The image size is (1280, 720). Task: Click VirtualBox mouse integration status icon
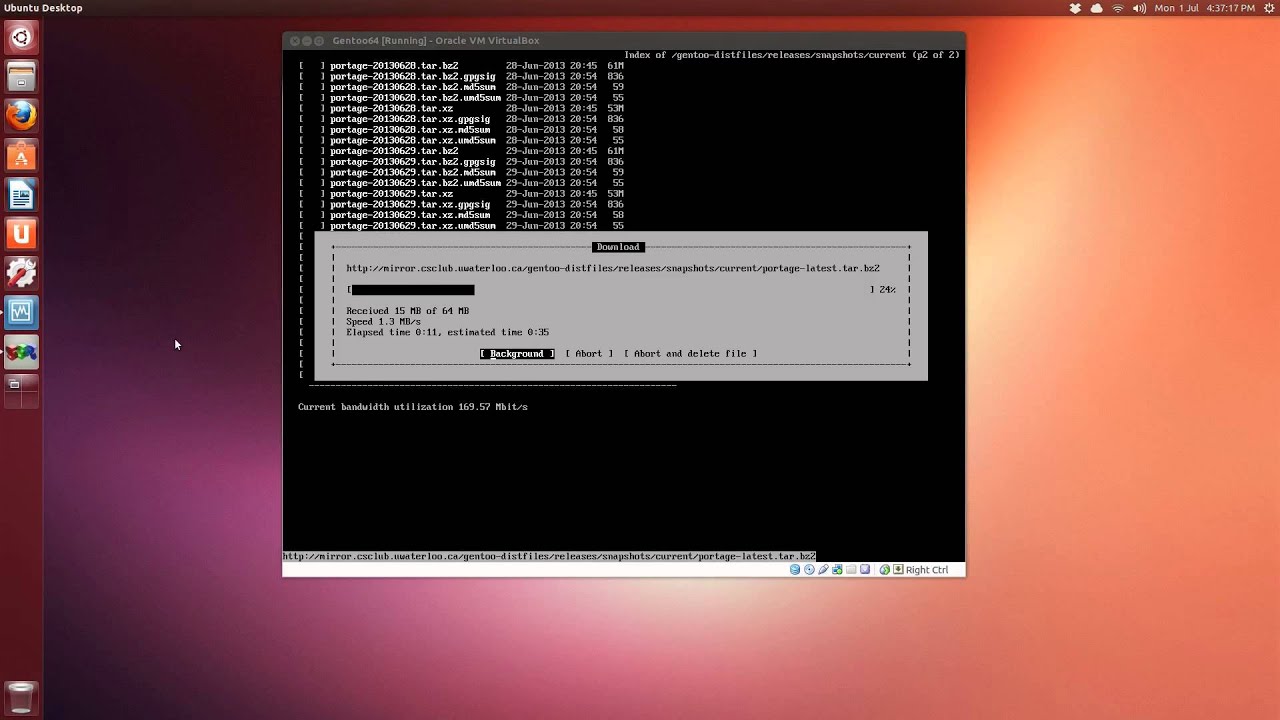point(885,569)
